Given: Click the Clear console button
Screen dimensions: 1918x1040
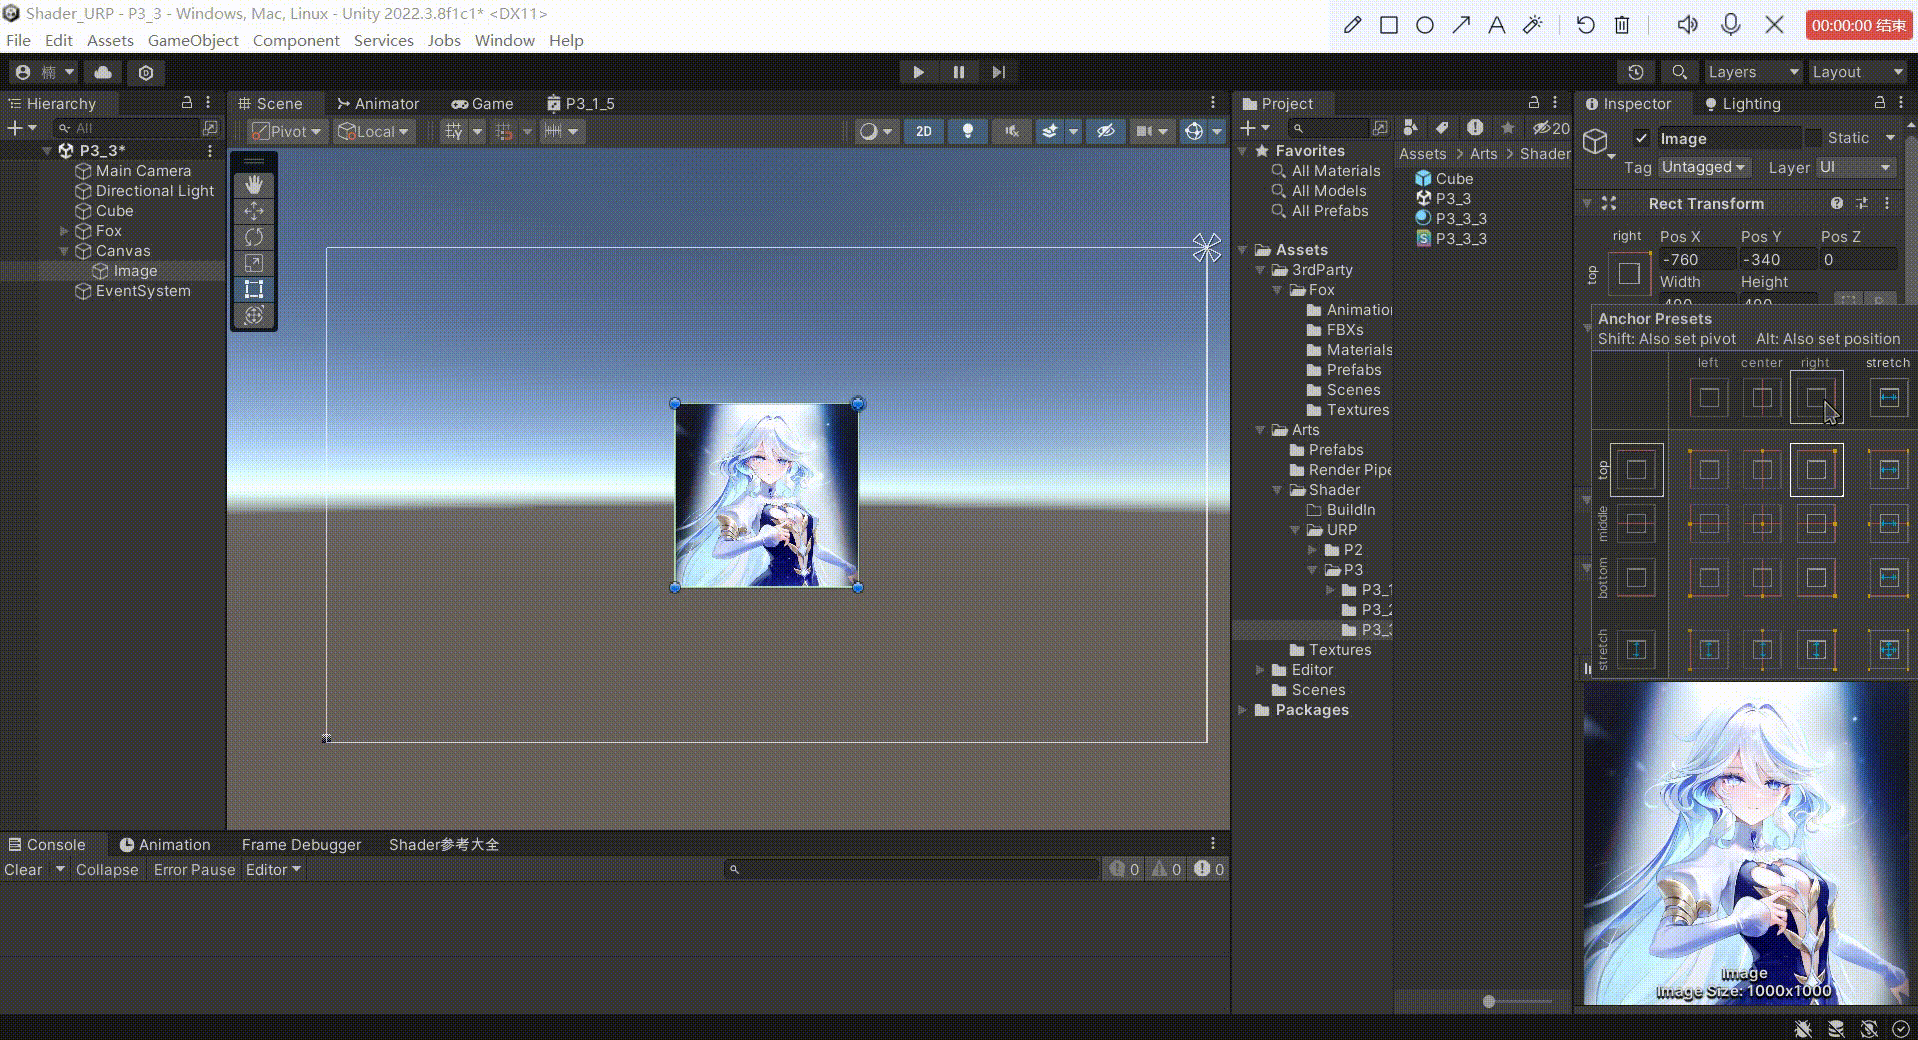Looking at the screenshot, I should (x=23, y=869).
